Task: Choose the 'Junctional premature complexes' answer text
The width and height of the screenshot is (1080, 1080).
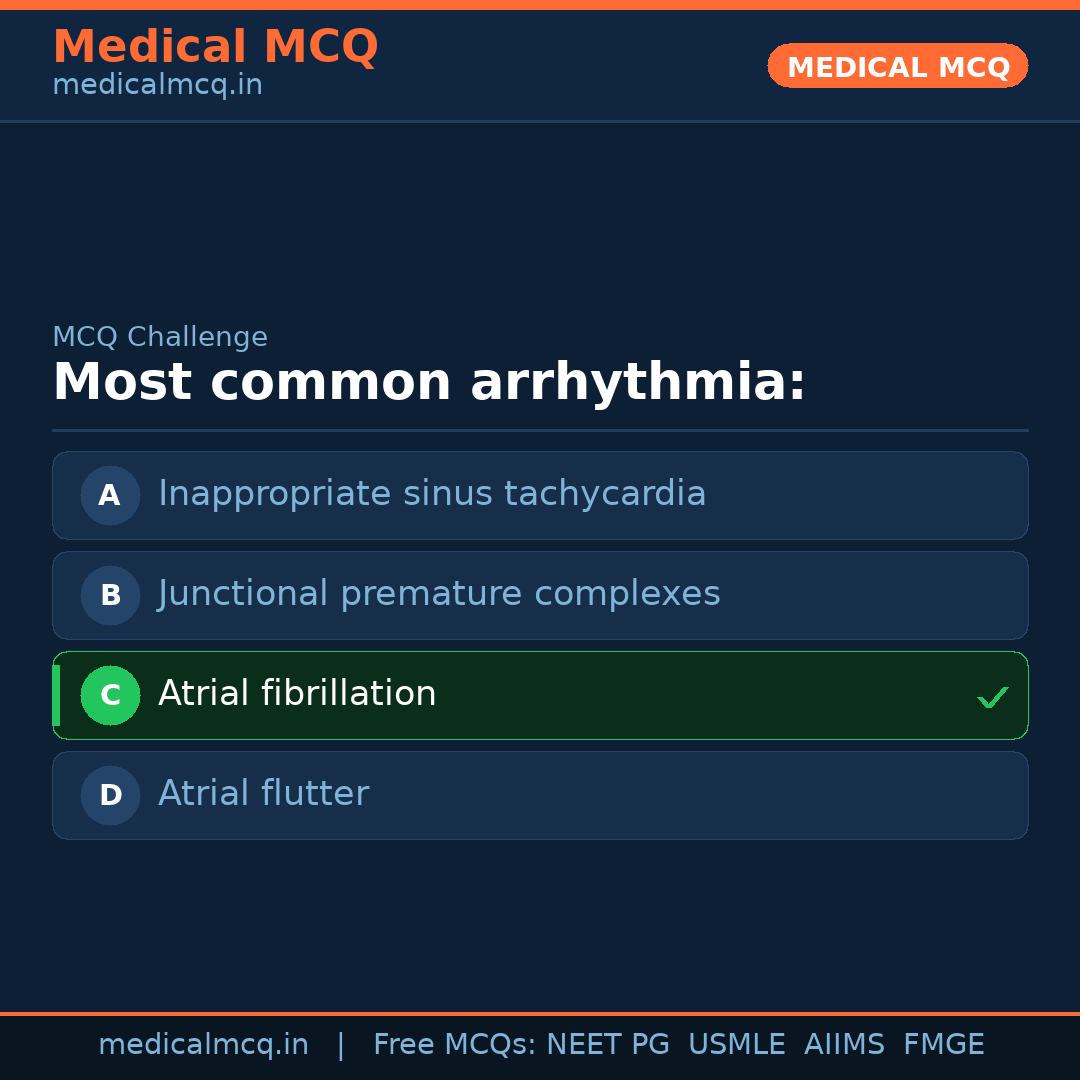Action: [x=439, y=594]
